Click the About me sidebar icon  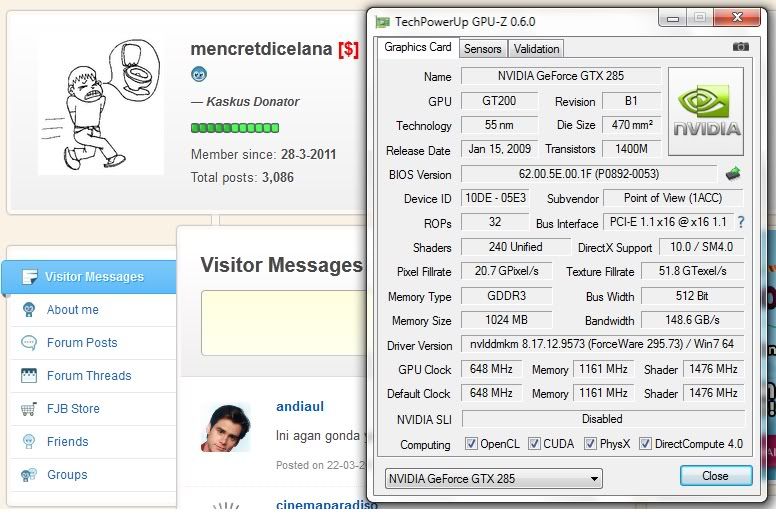coord(29,310)
